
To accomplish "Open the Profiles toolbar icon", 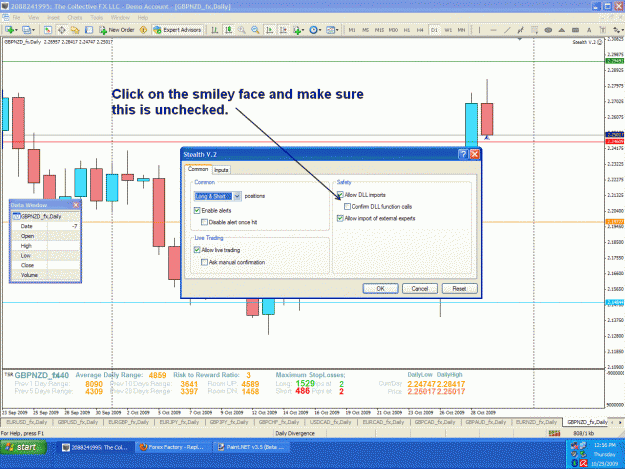I will (26, 30).
